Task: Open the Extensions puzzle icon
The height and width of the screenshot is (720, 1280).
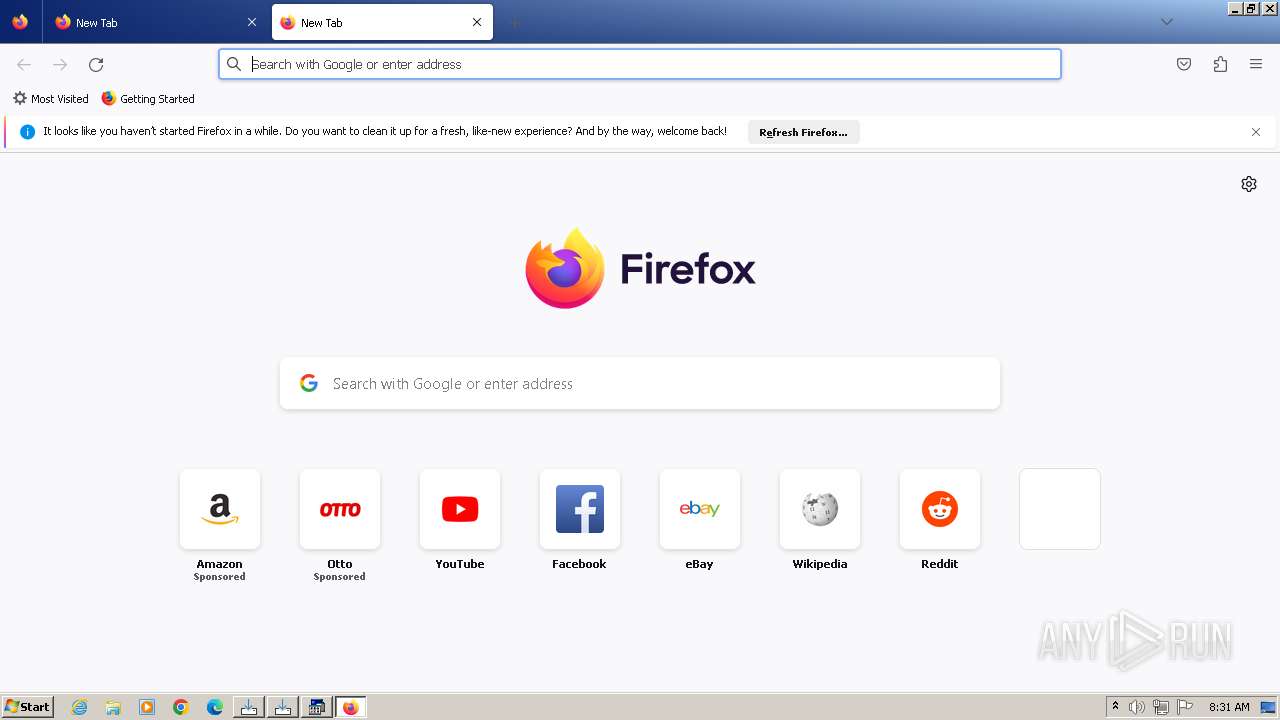Action: click(1220, 64)
